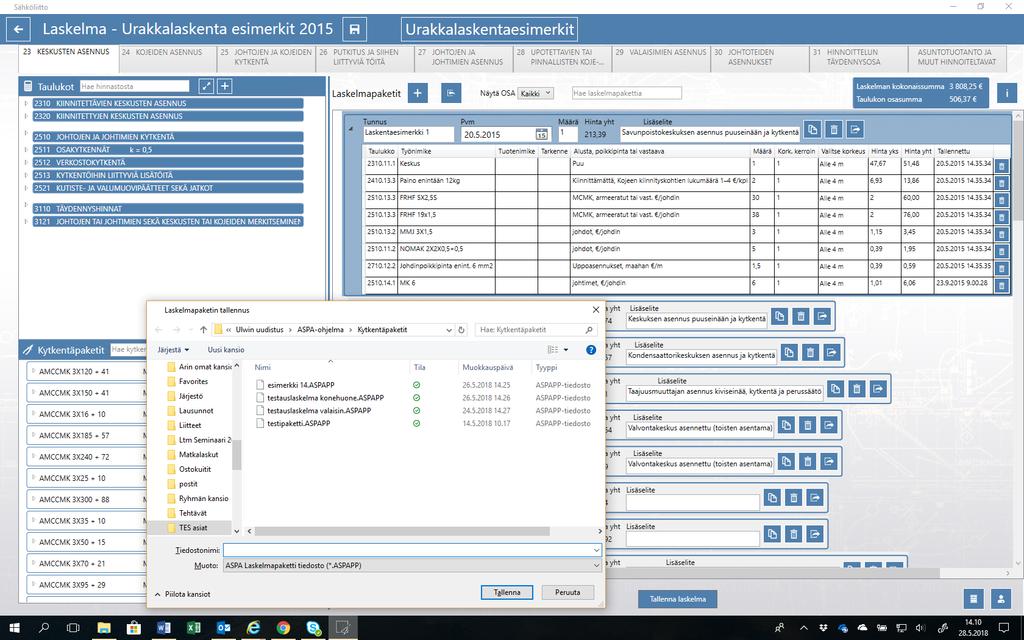Viewport: 1024px width, 640px height.
Task: Delete the MMJ 3X1,5 row
Action: click(x=1001, y=234)
